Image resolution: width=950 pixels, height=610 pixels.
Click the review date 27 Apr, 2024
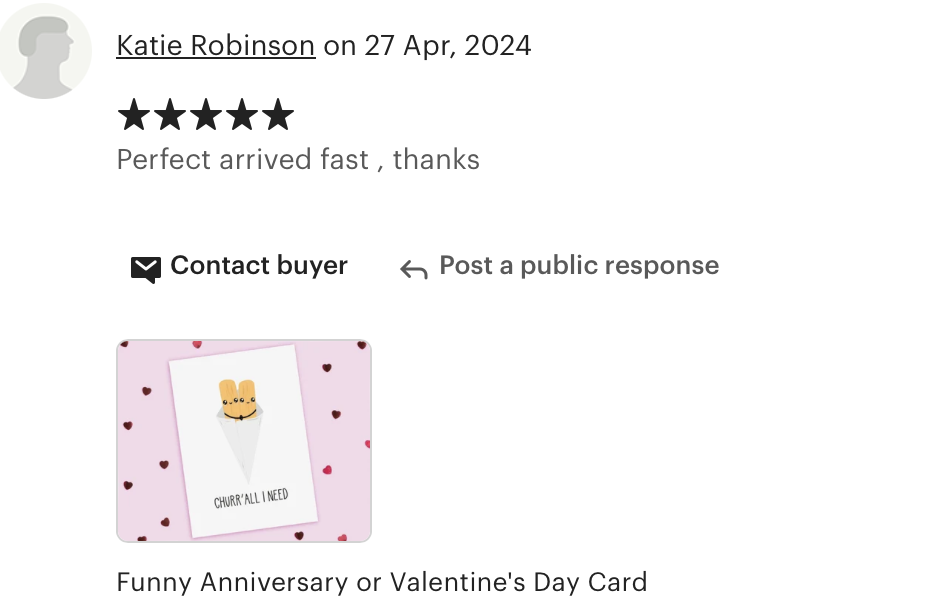click(448, 46)
